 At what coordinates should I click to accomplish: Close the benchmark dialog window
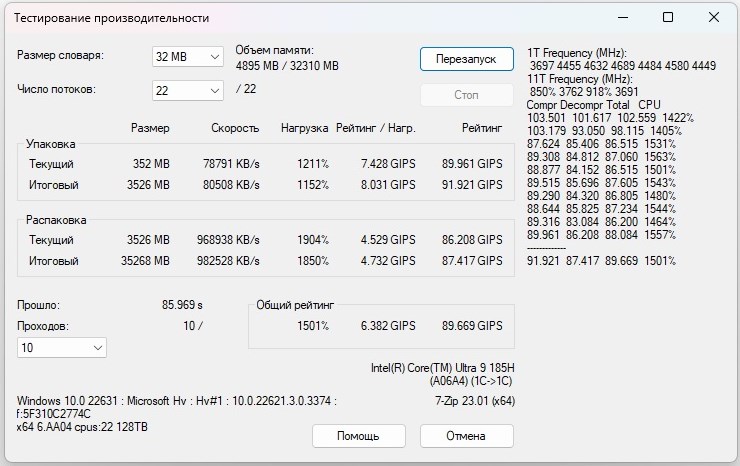click(x=714, y=17)
